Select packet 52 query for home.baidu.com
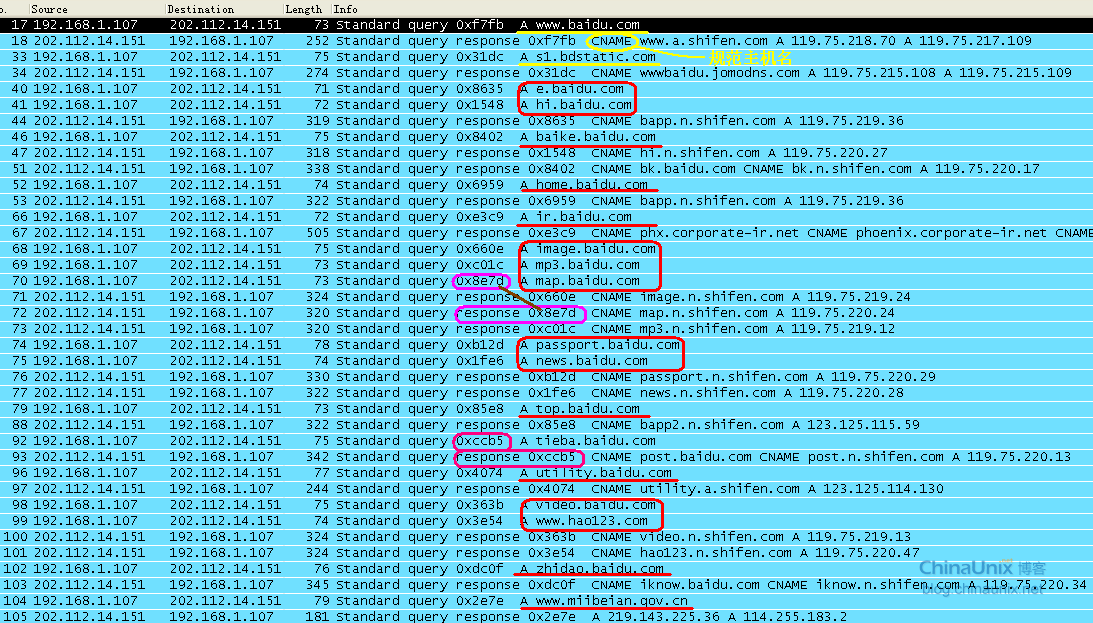 click(400, 185)
